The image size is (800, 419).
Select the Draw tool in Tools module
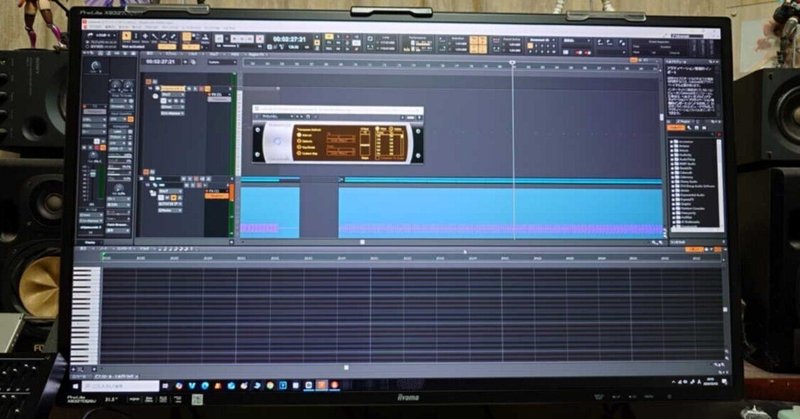(x=164, y=36)
